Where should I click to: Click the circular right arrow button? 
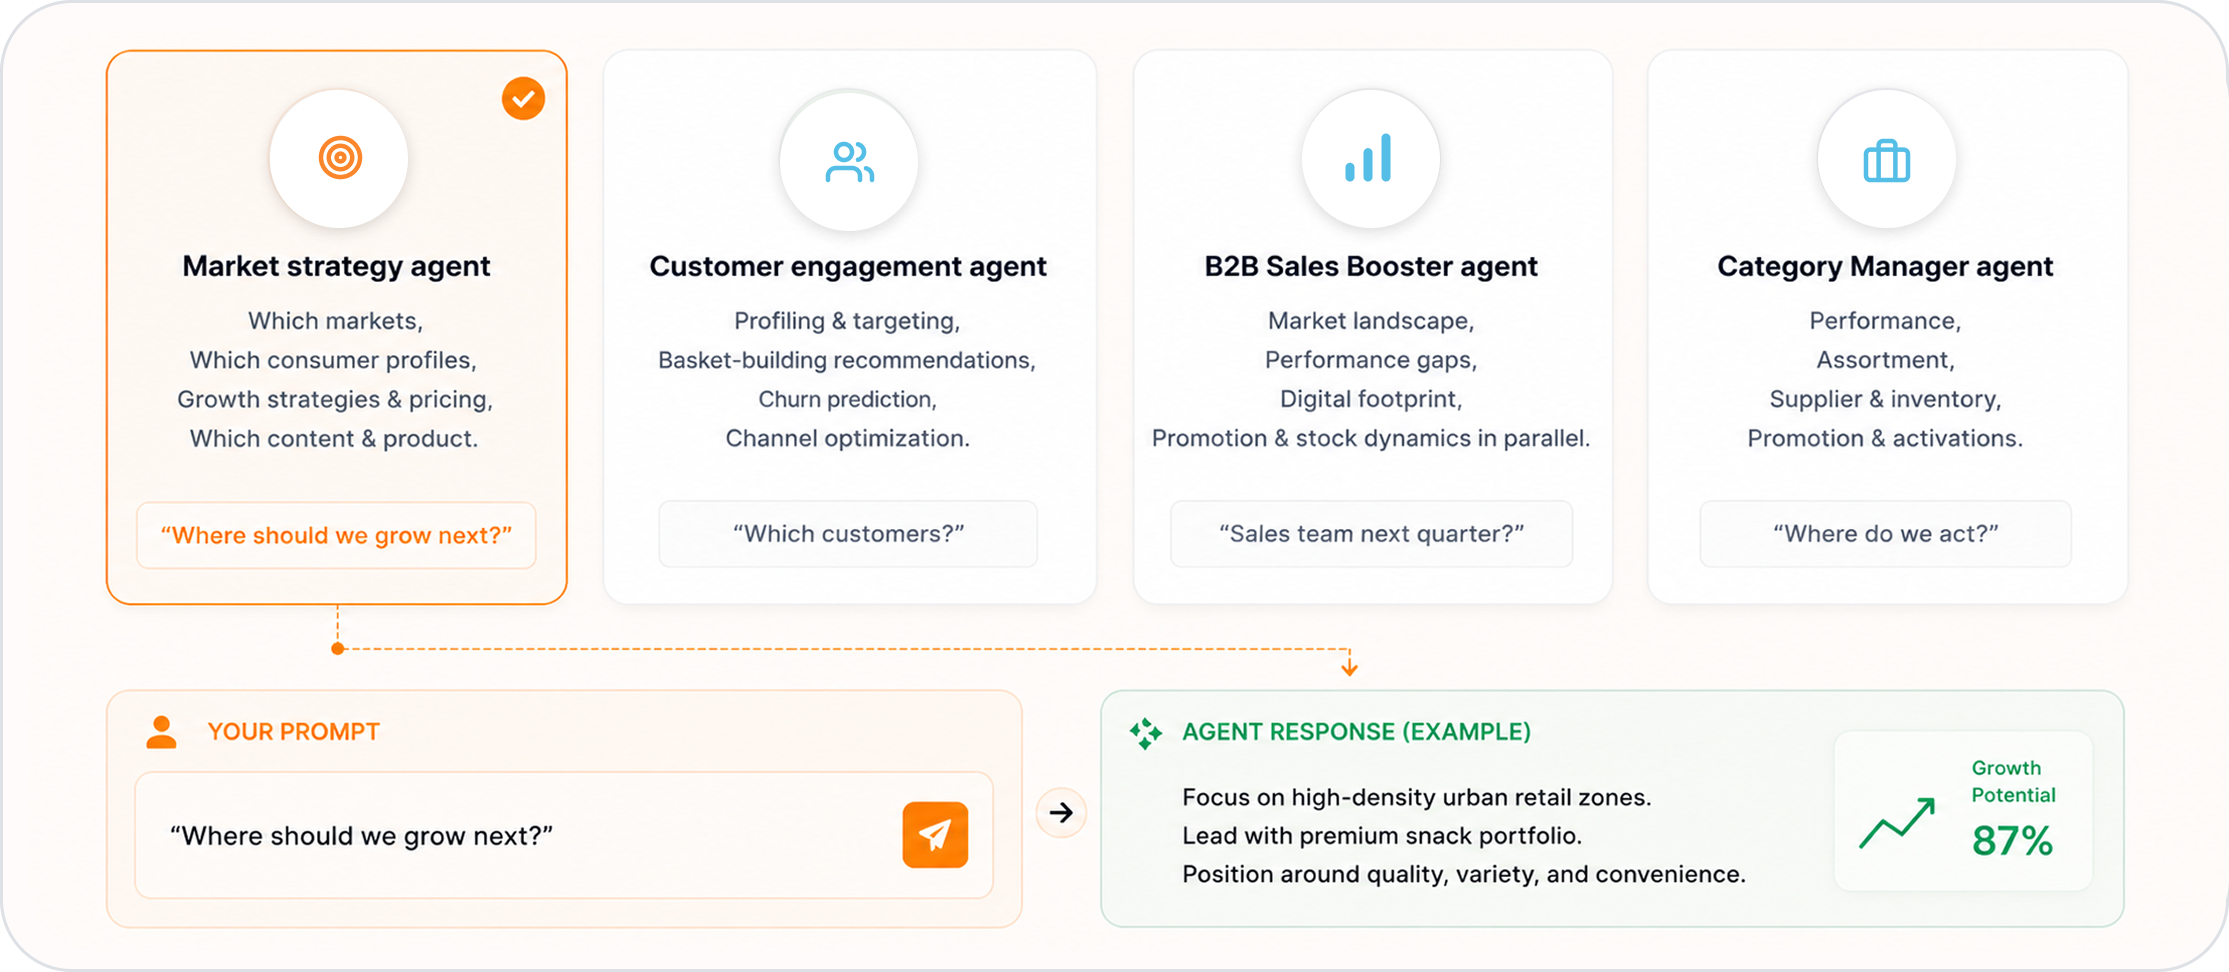[1061, 813]
